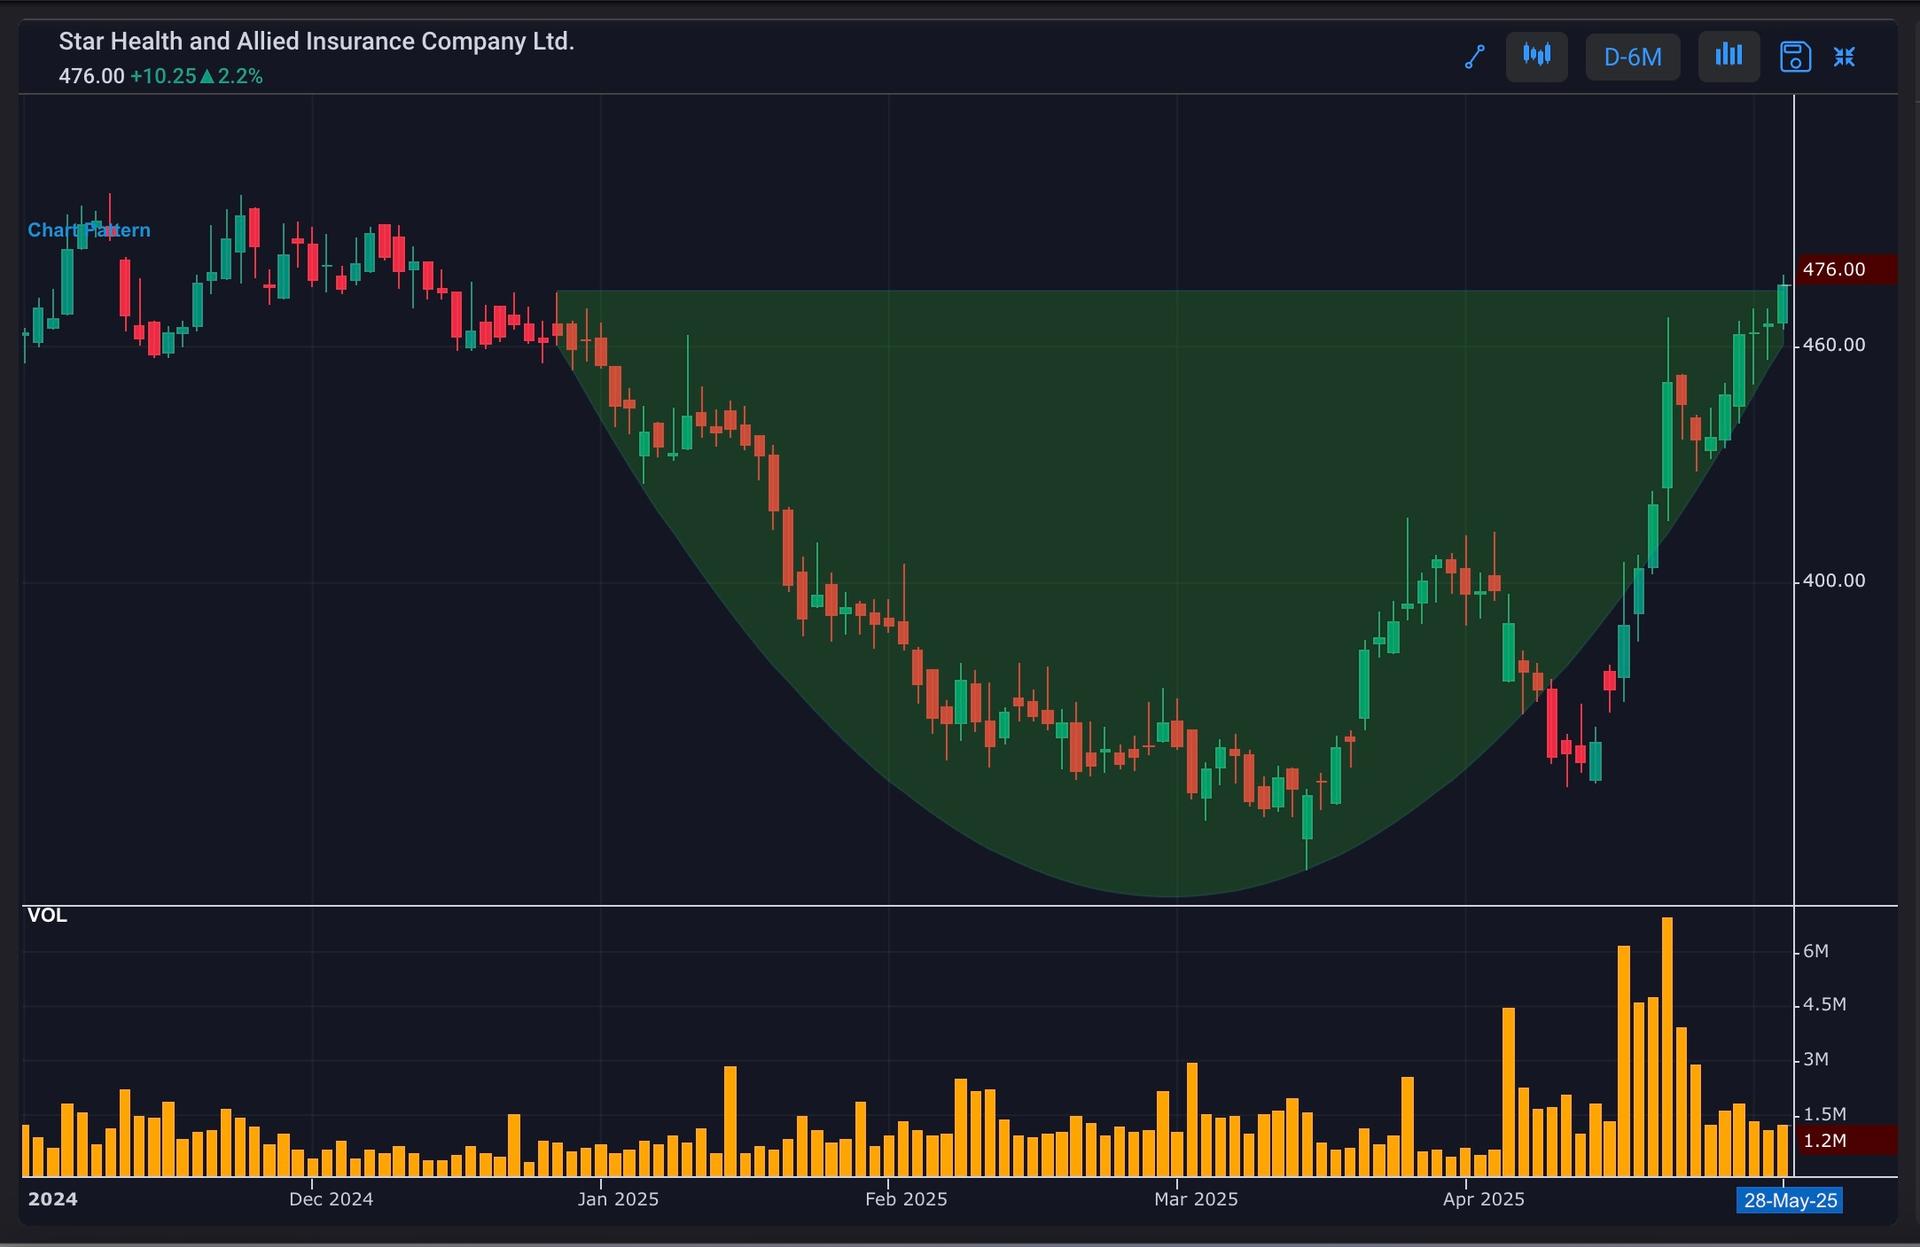Click the Feb 2025 time axis label

906,1199
